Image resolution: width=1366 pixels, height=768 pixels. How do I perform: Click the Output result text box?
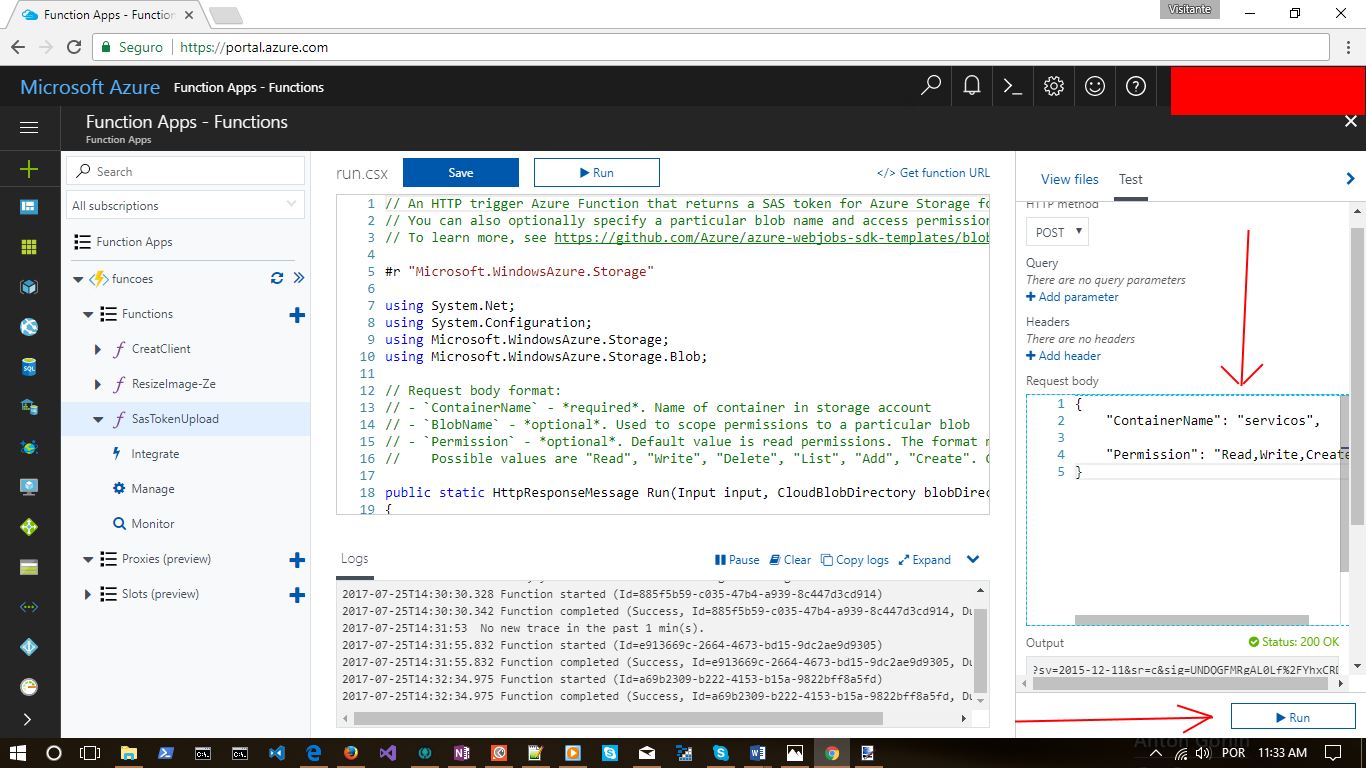click(x=1180, y=669)
